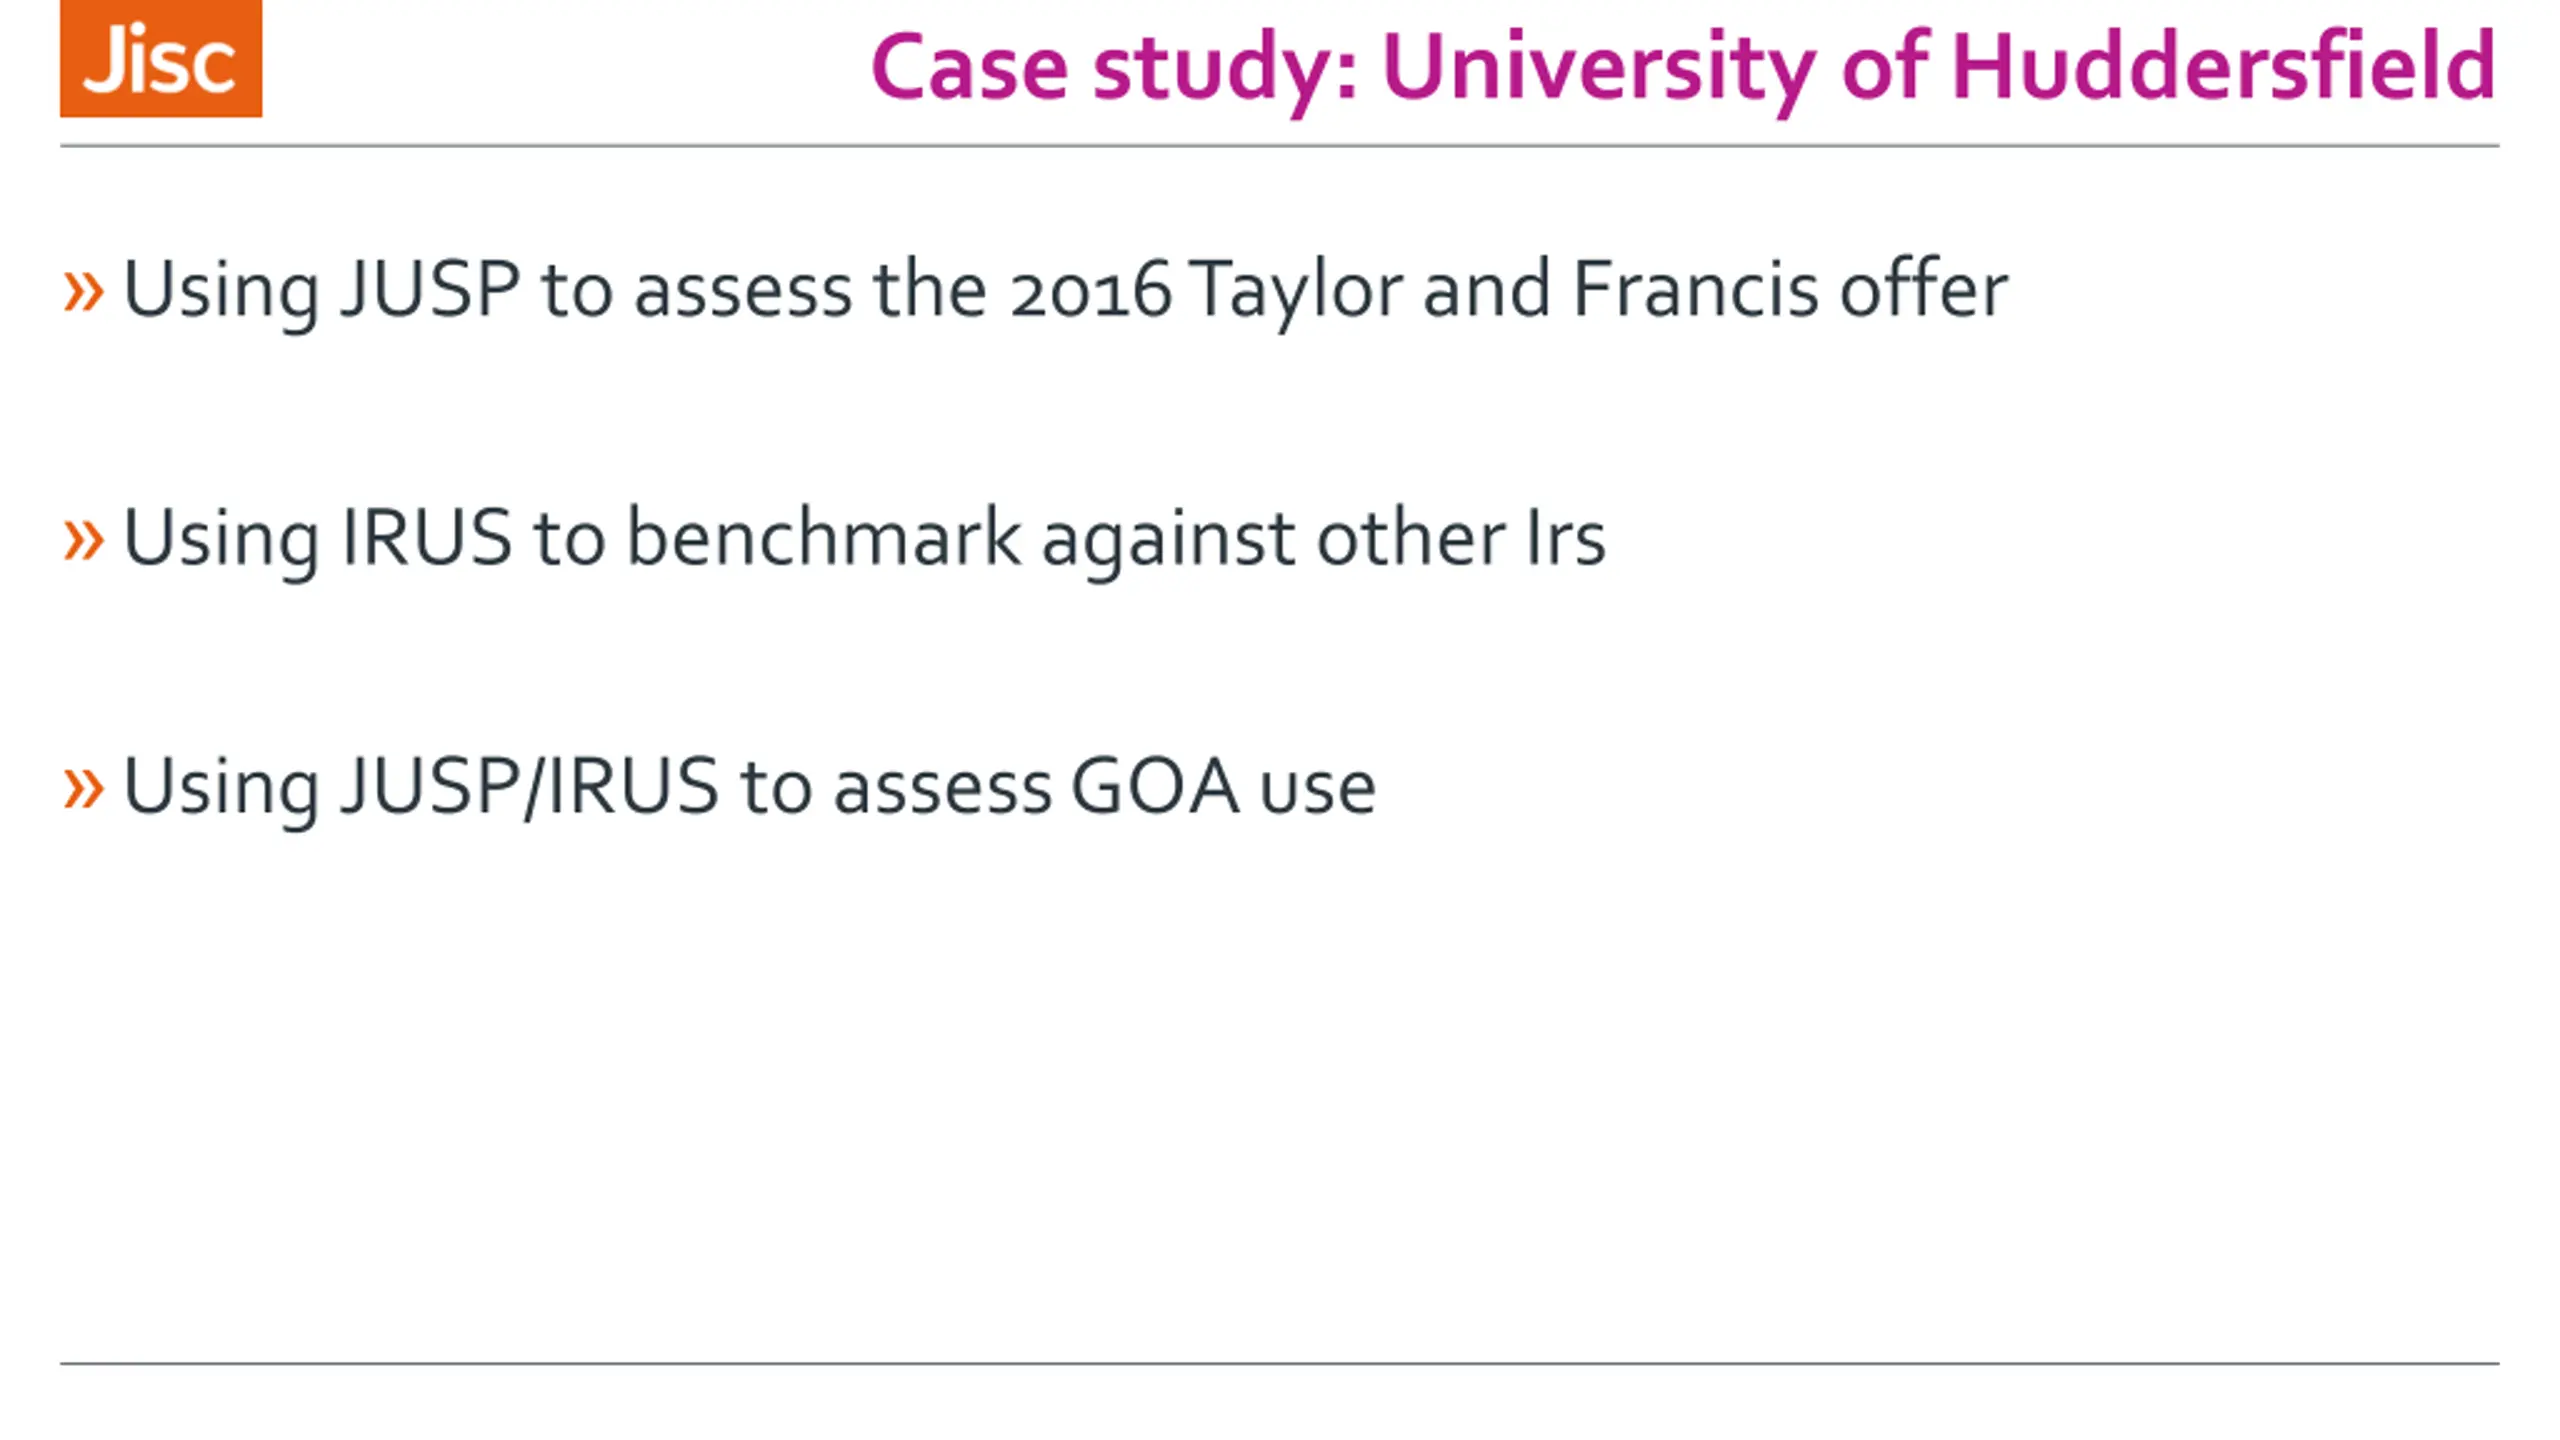The width and height of the screenshot is (2560, 1440).
Task: Click the word 'IRUS' in the second bullet
Action: tap(427, 538)
